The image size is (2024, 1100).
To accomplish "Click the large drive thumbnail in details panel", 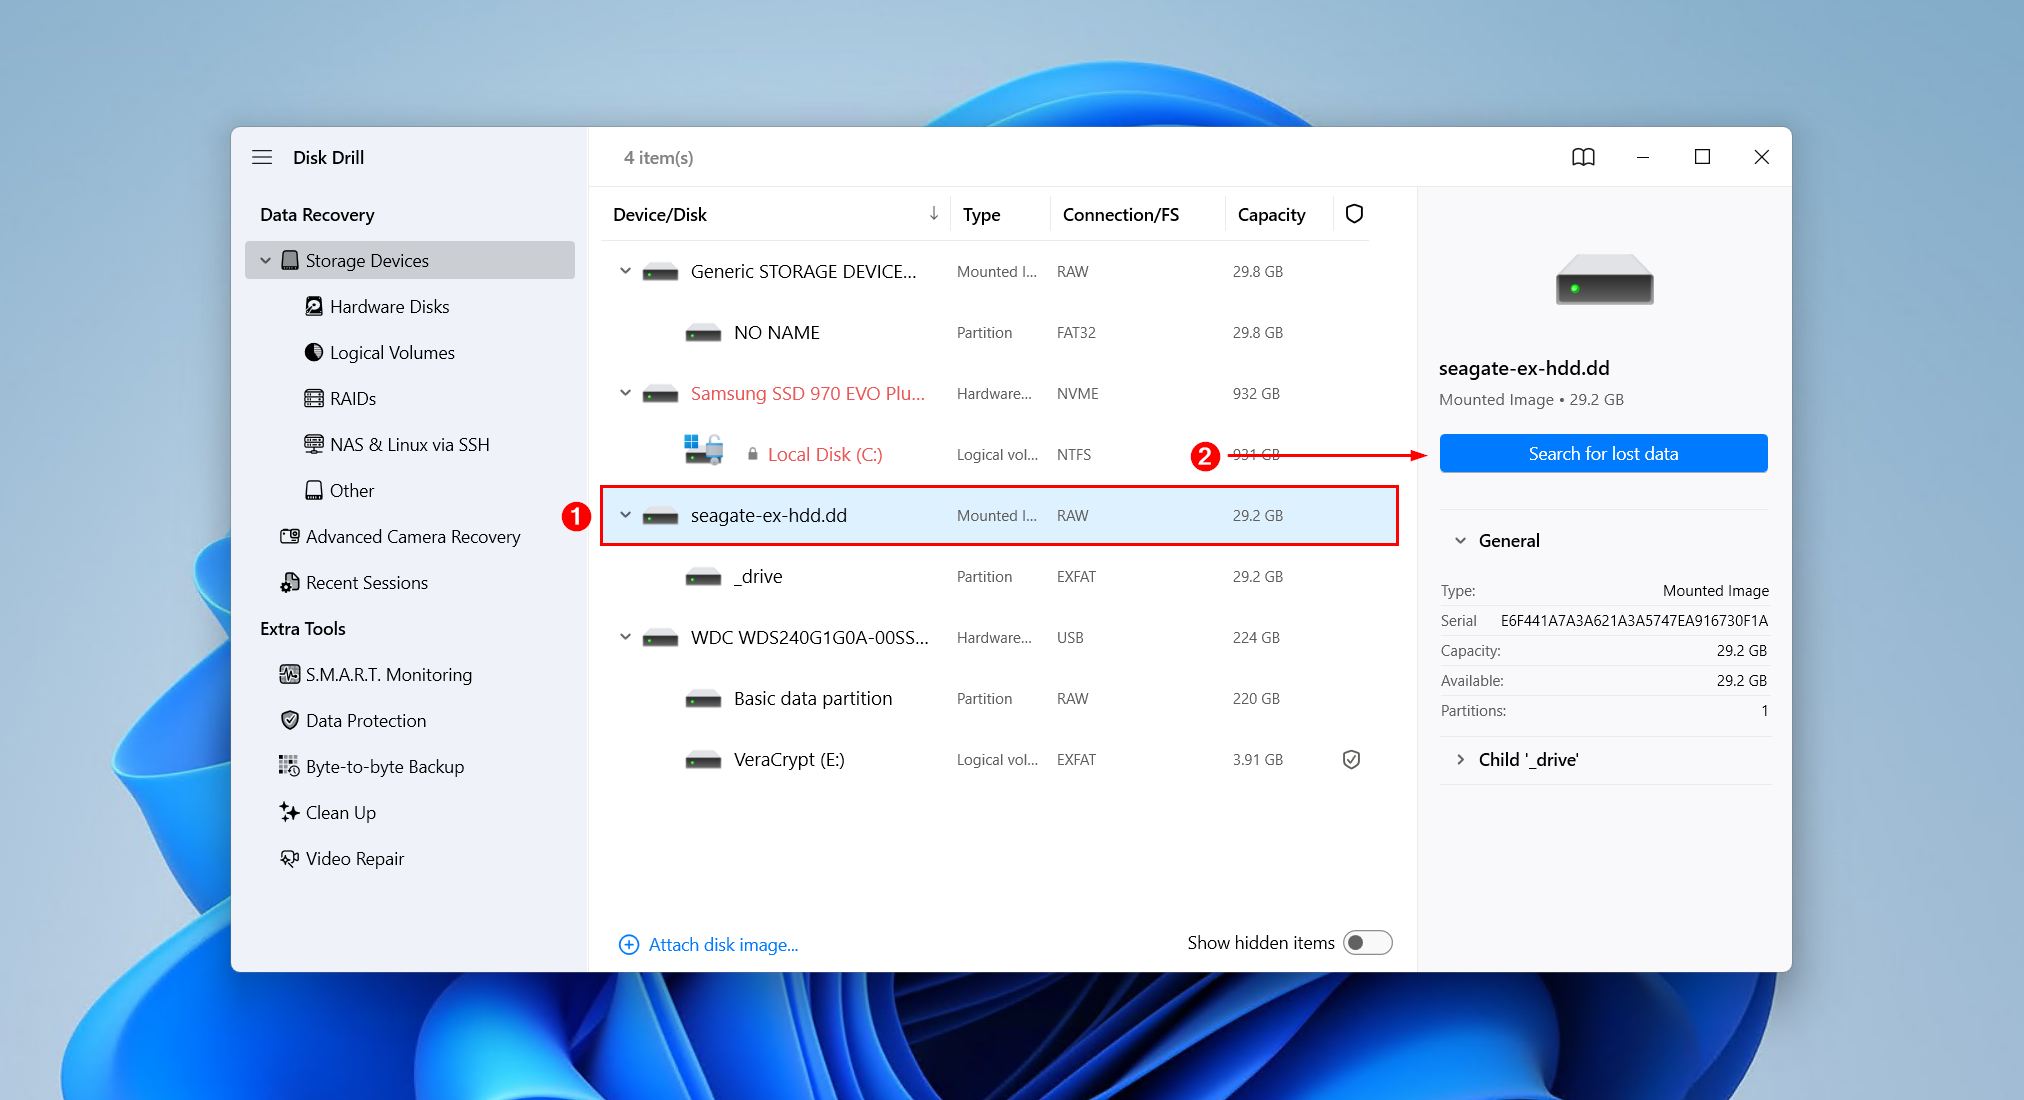I will coord(1604,279).
